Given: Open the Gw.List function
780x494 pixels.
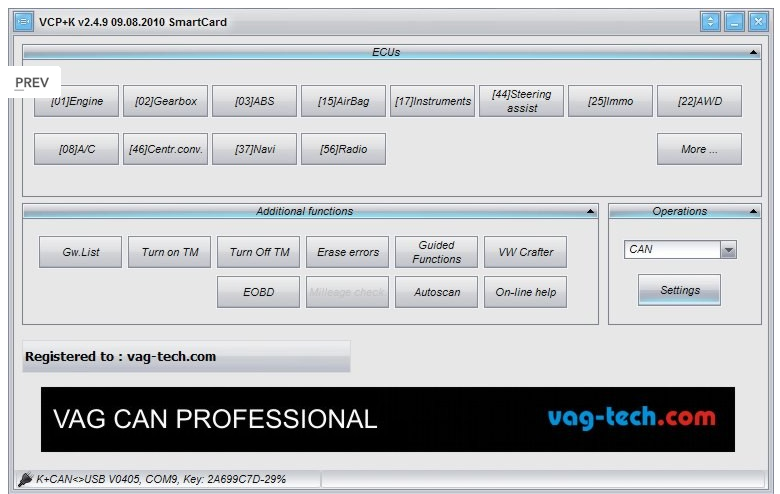Looking at the screenshot, I should (x=80, y=252).
